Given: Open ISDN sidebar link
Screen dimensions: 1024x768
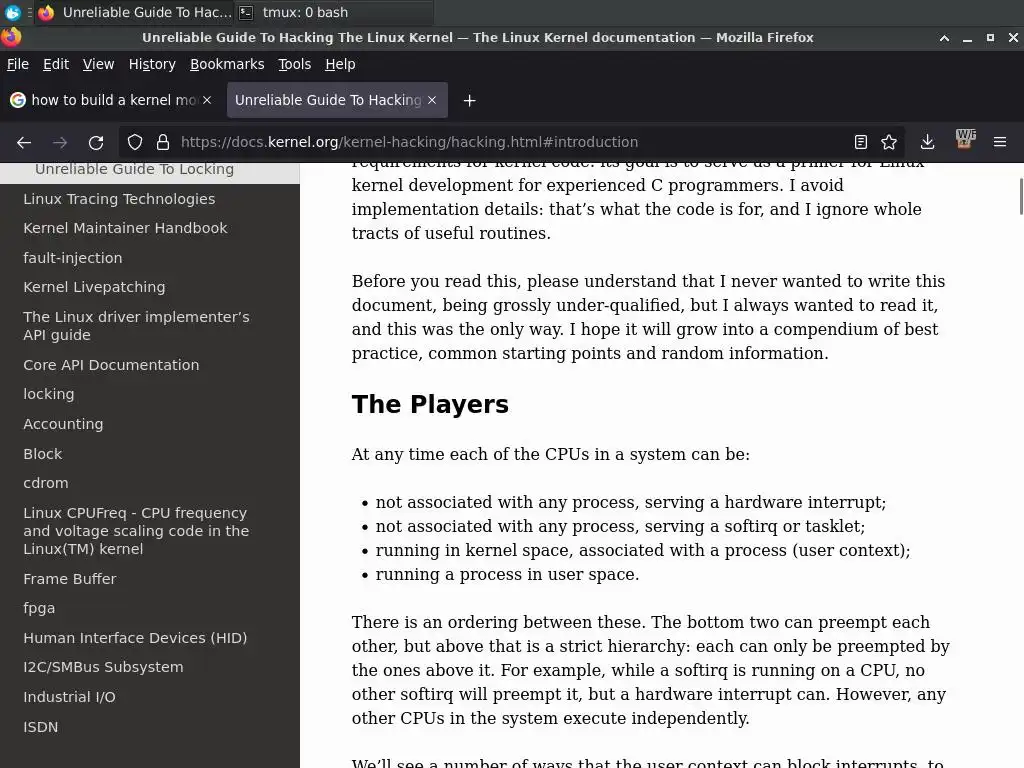Looking at the screenshot, I should click(40, 727).
